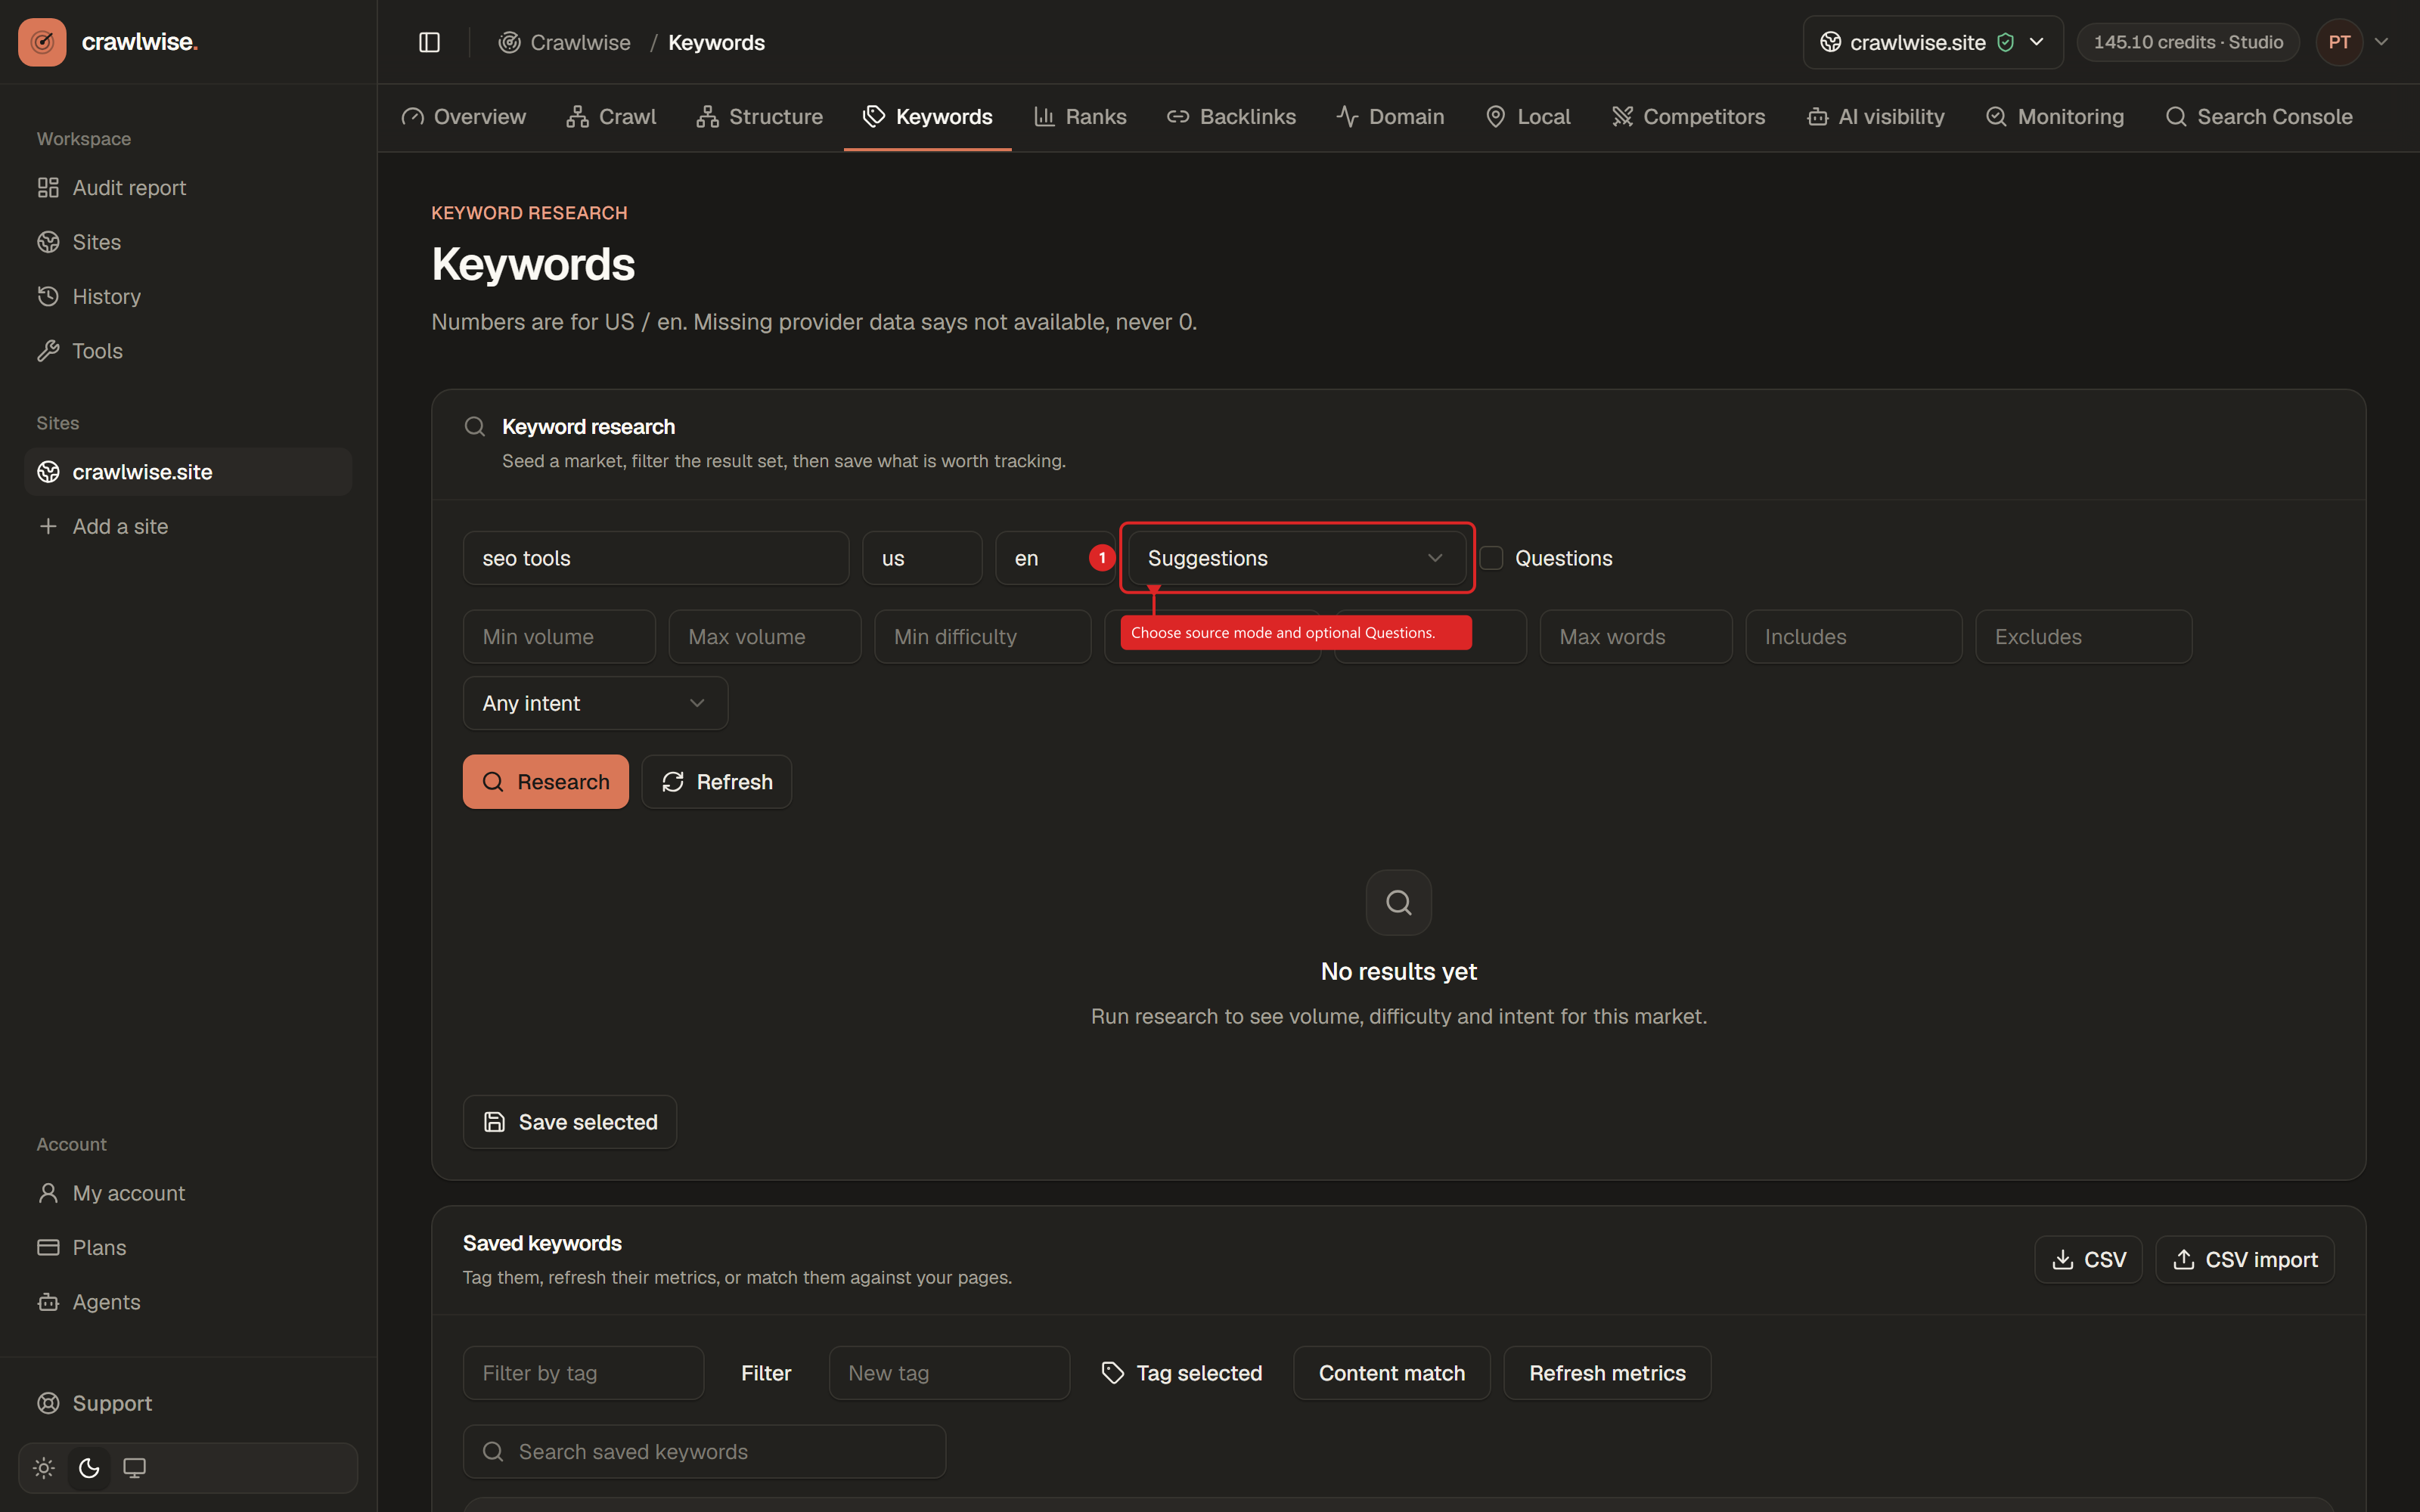This screenshot has width=2420, height=1512.
Task: Open Audit report in sidebar
Action: point(188,188)
